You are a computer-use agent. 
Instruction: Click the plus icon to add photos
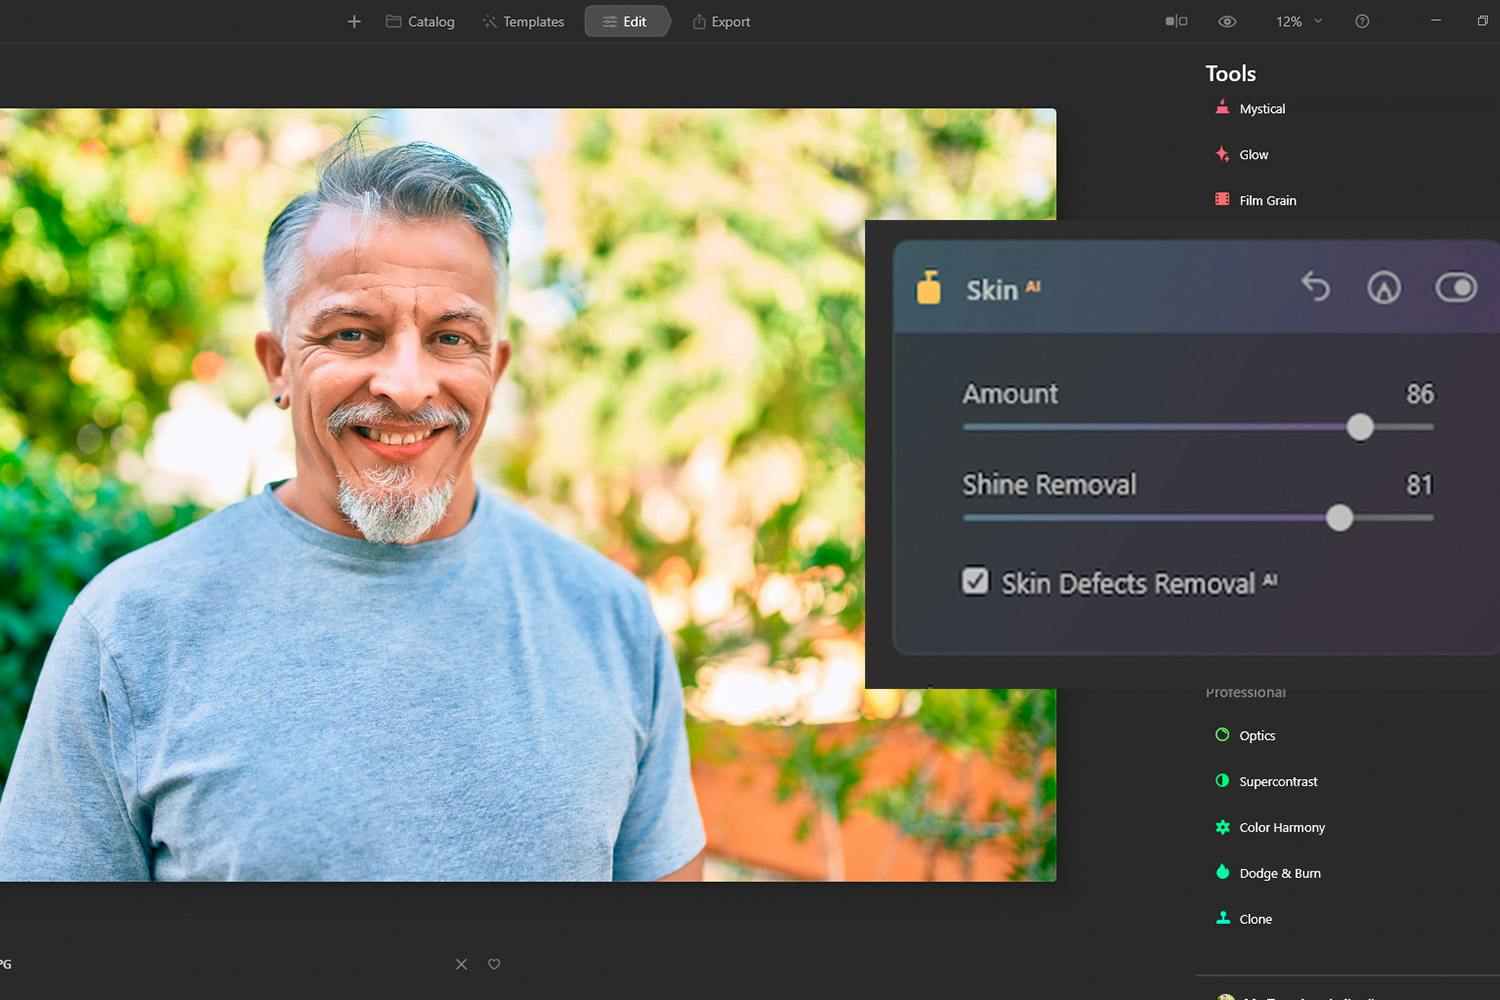354,21
